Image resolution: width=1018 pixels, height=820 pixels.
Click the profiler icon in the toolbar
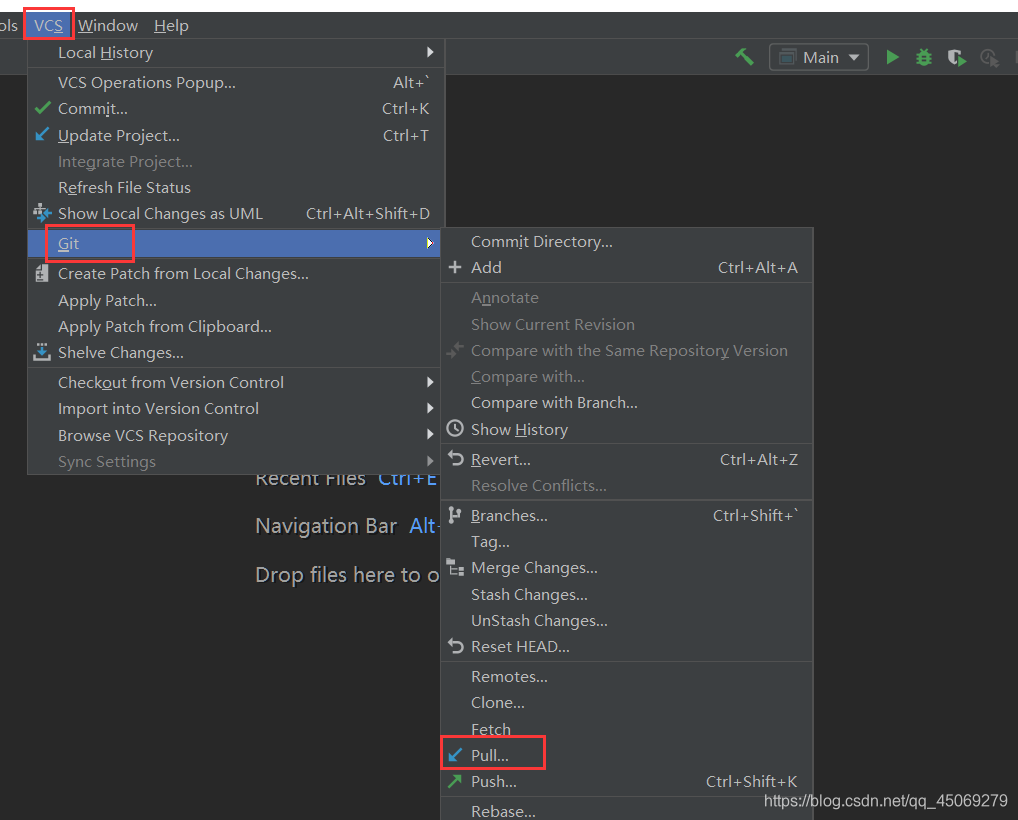989,58
